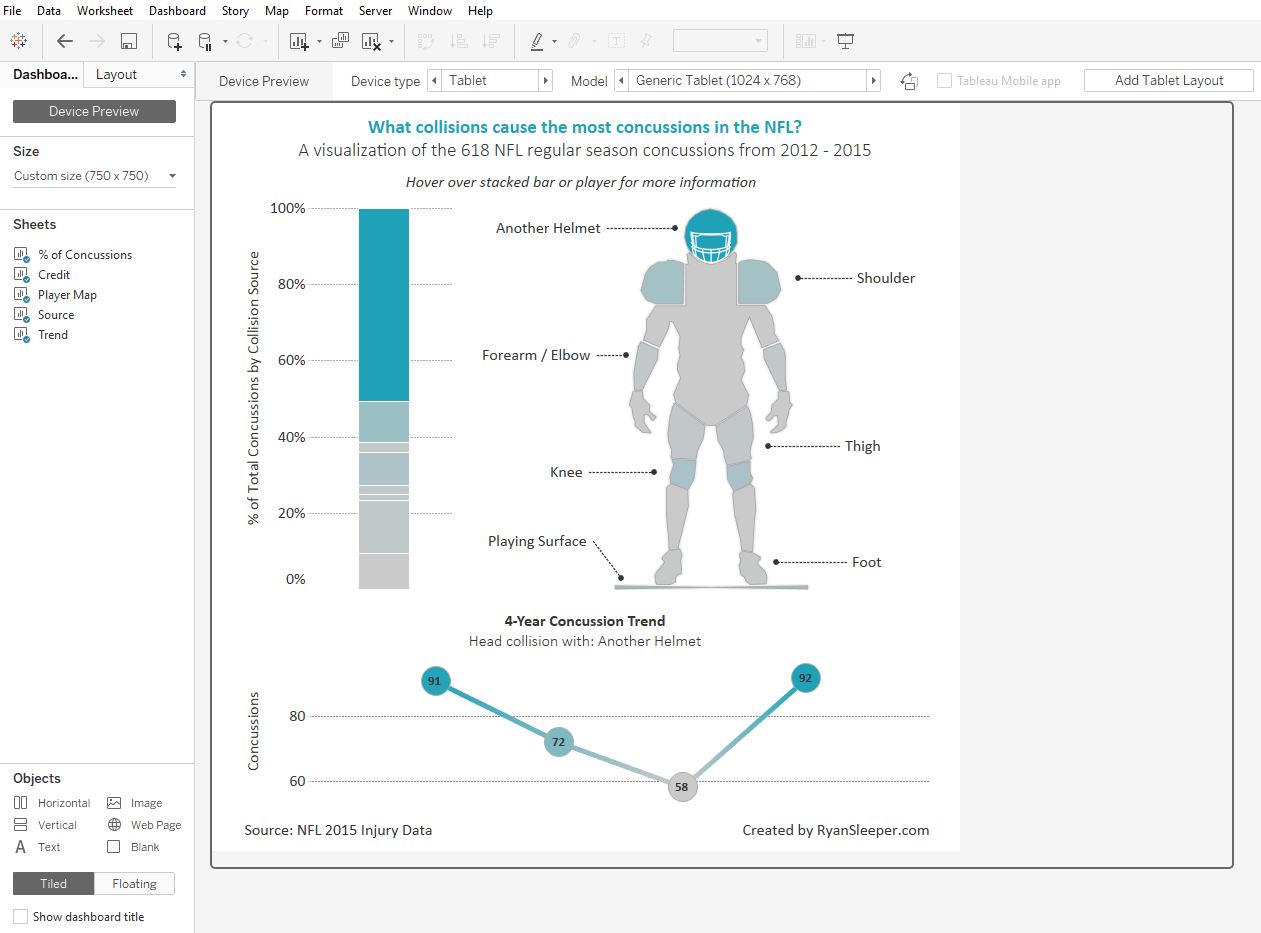The image size is (1261, 933).
Task: Add the Image object
Action: (x=134, y=803)
